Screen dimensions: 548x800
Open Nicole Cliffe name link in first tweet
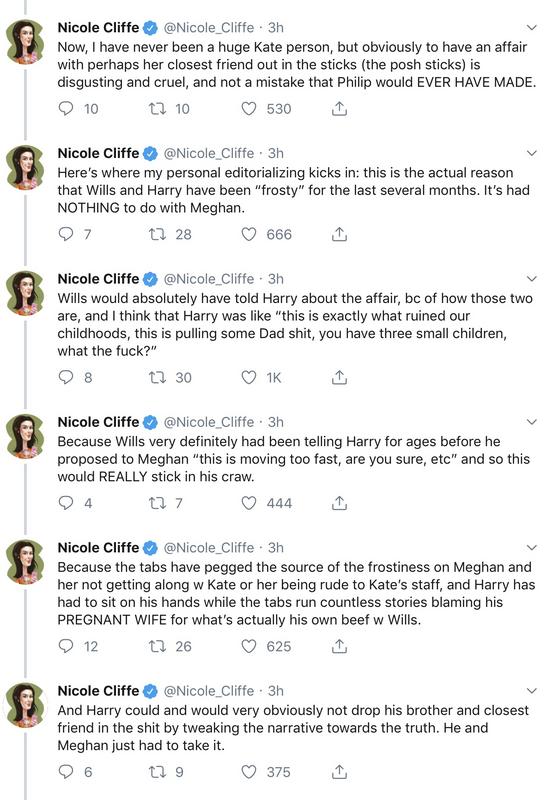click(98, 28)
